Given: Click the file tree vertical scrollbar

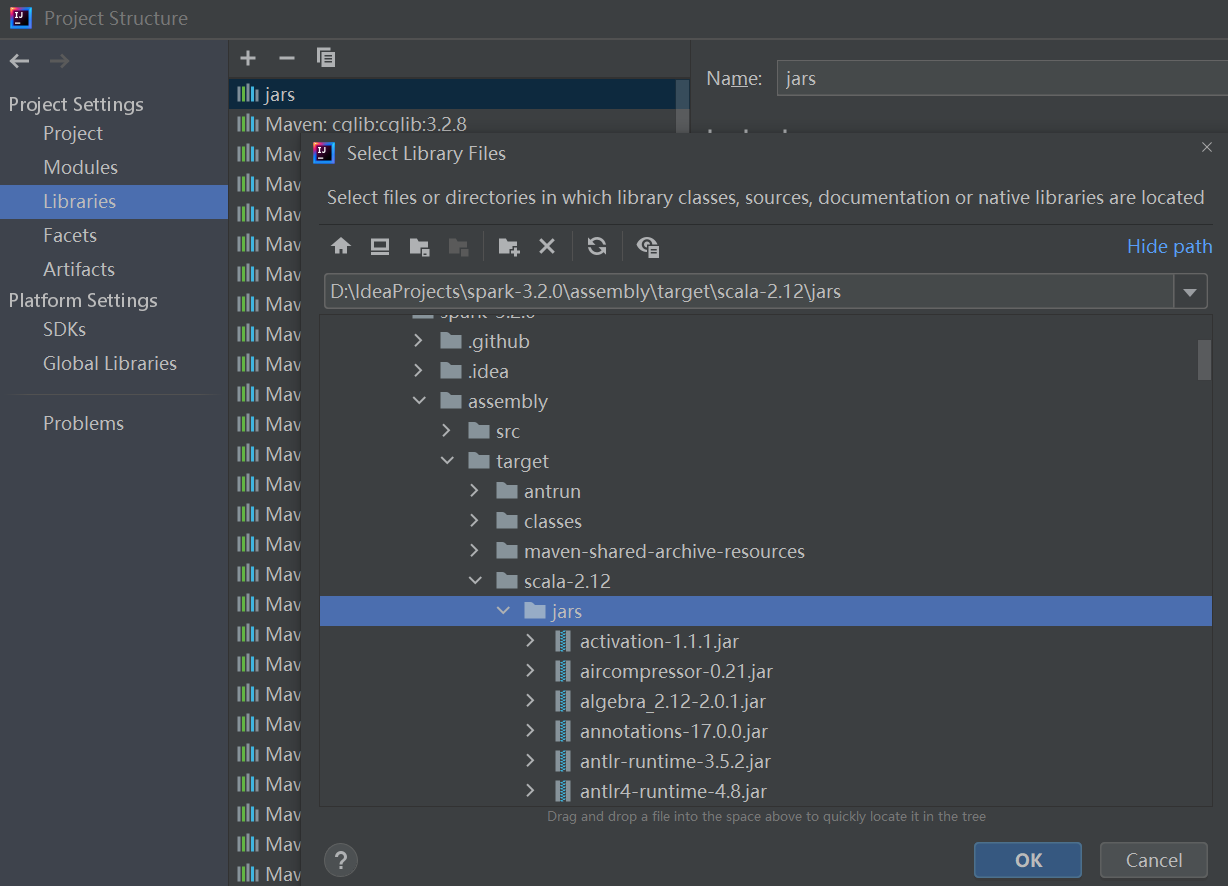Looking at the screenshot, I should (x=1204, y=360).
